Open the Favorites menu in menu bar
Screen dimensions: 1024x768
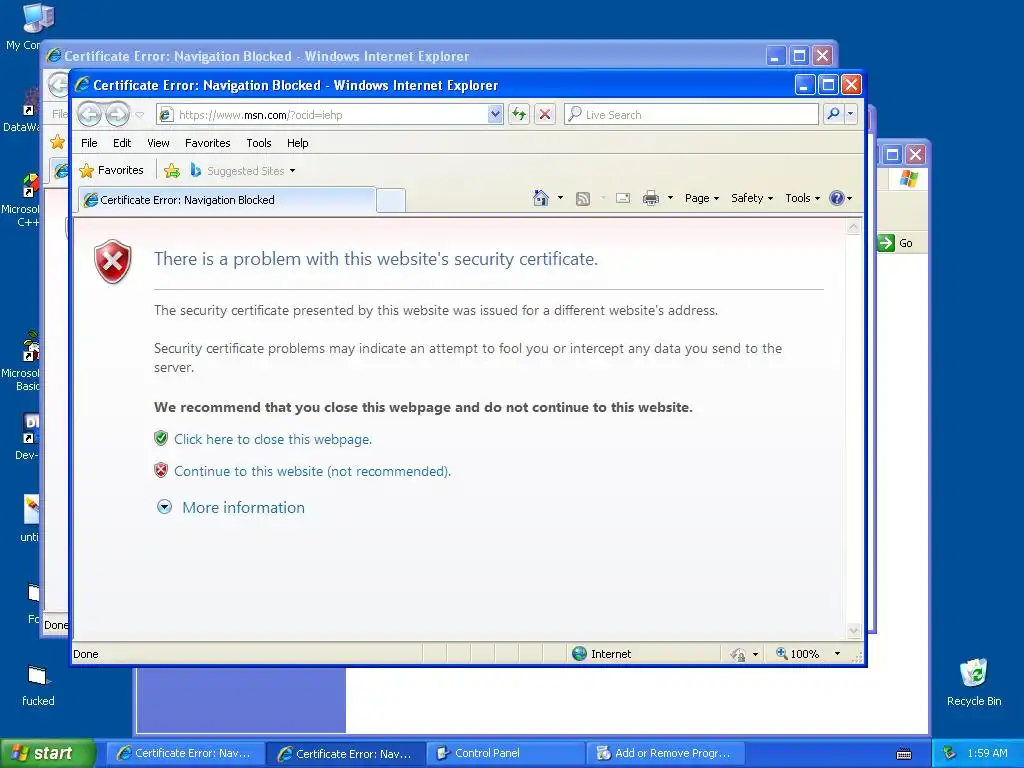(x=208, y=143)
